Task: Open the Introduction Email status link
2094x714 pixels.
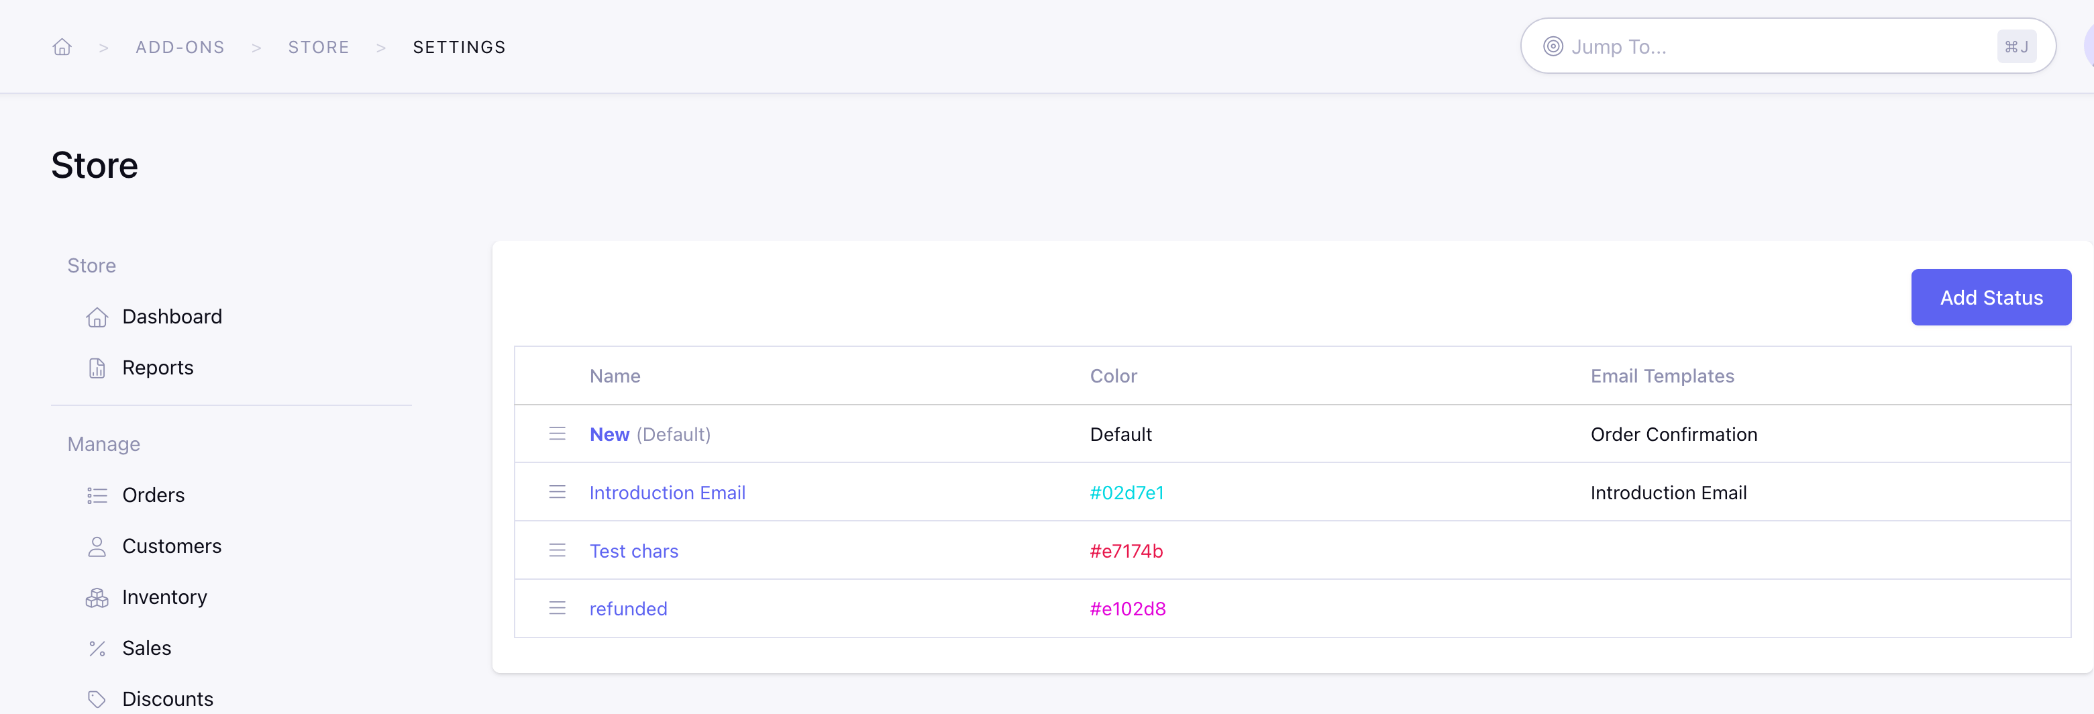Action: click(x=667, y=493)
